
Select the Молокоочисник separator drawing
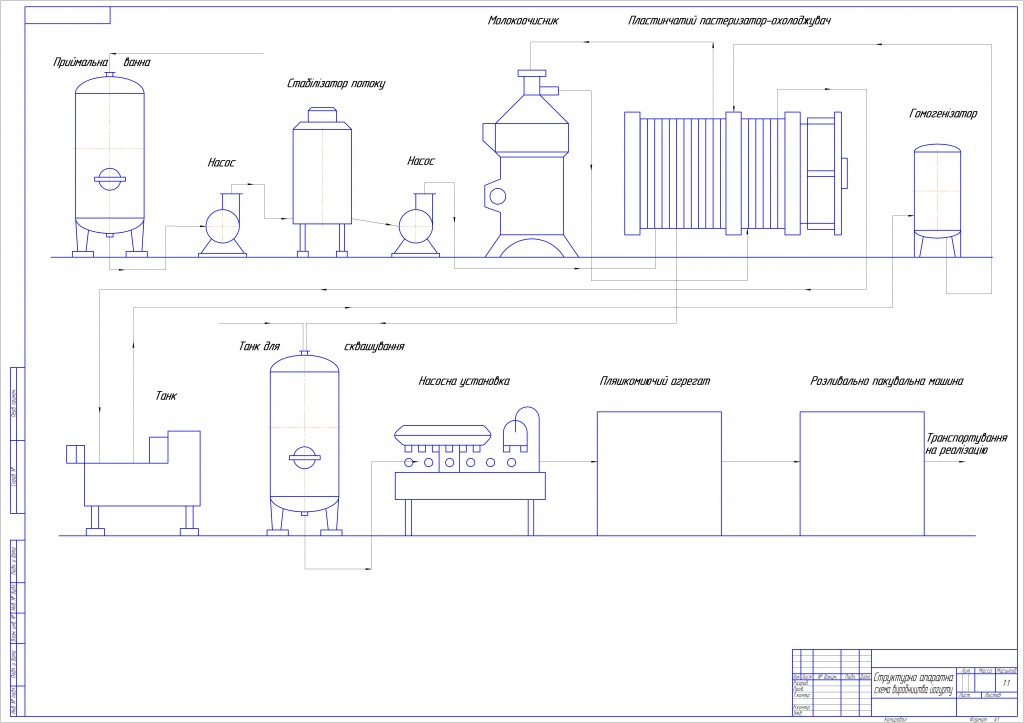[x=532, y=163]
